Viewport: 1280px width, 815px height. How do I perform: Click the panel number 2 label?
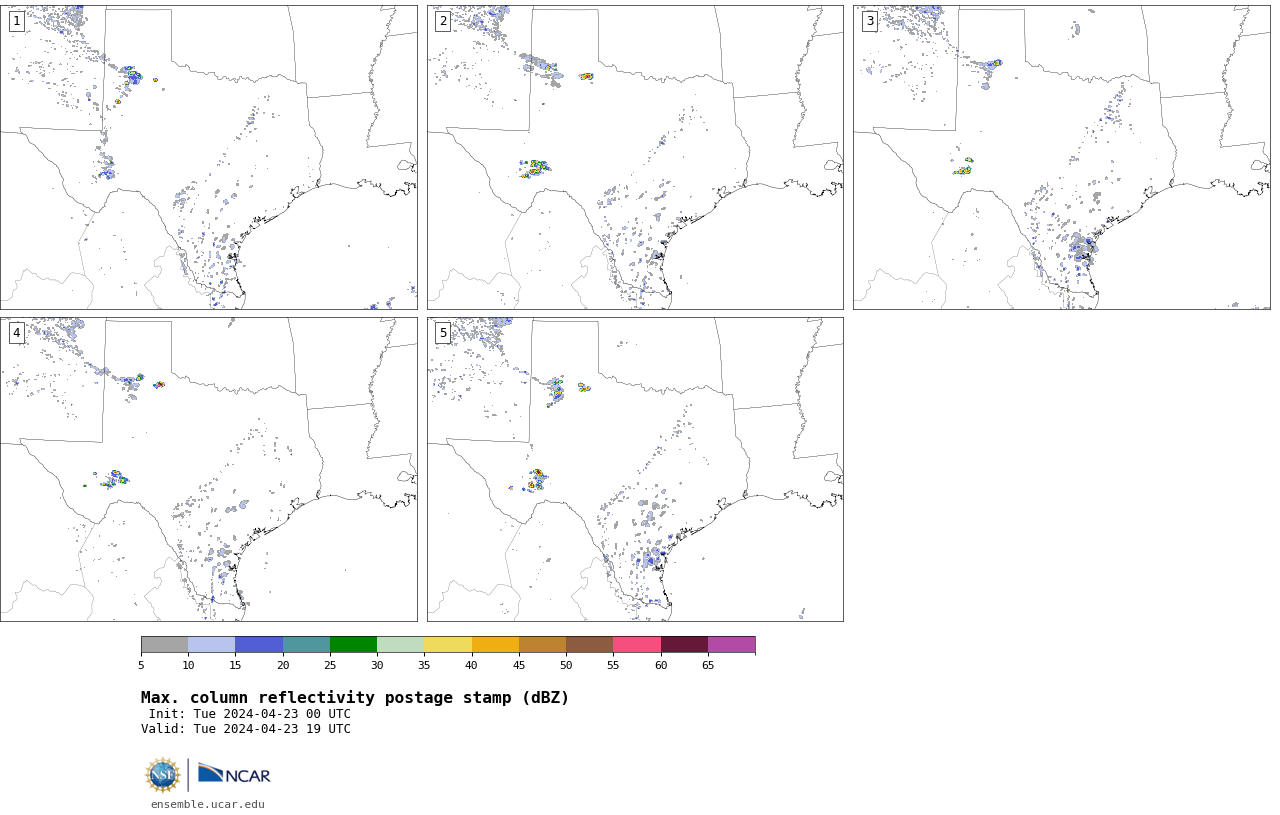tap(443, 21)
